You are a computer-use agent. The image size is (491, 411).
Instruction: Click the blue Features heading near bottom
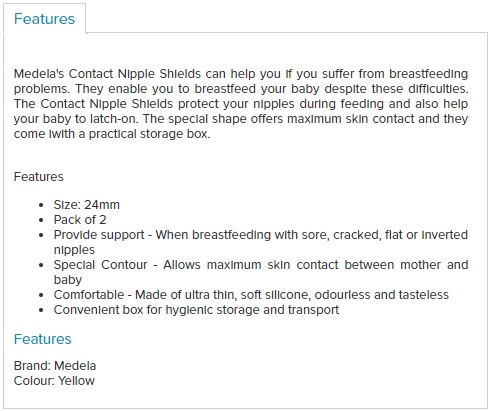43,339
